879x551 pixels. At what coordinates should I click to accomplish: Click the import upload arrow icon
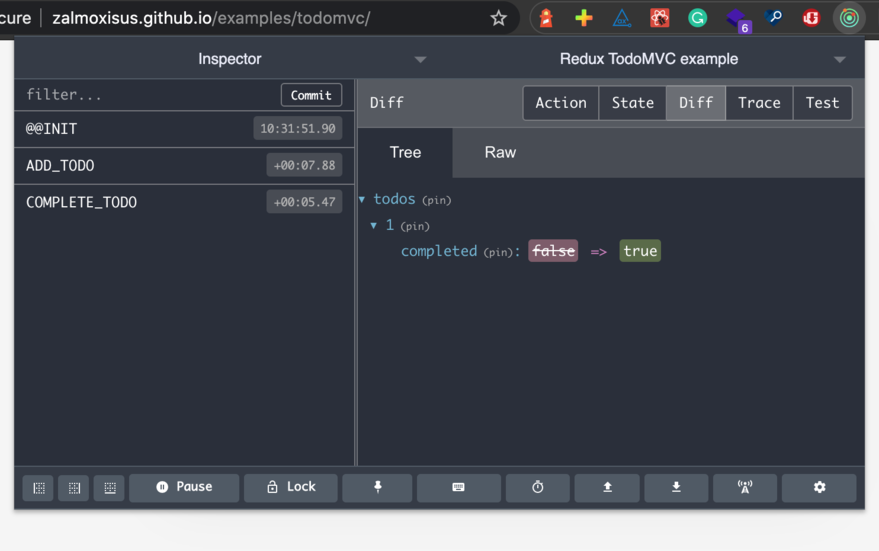[x=607, y=487]
